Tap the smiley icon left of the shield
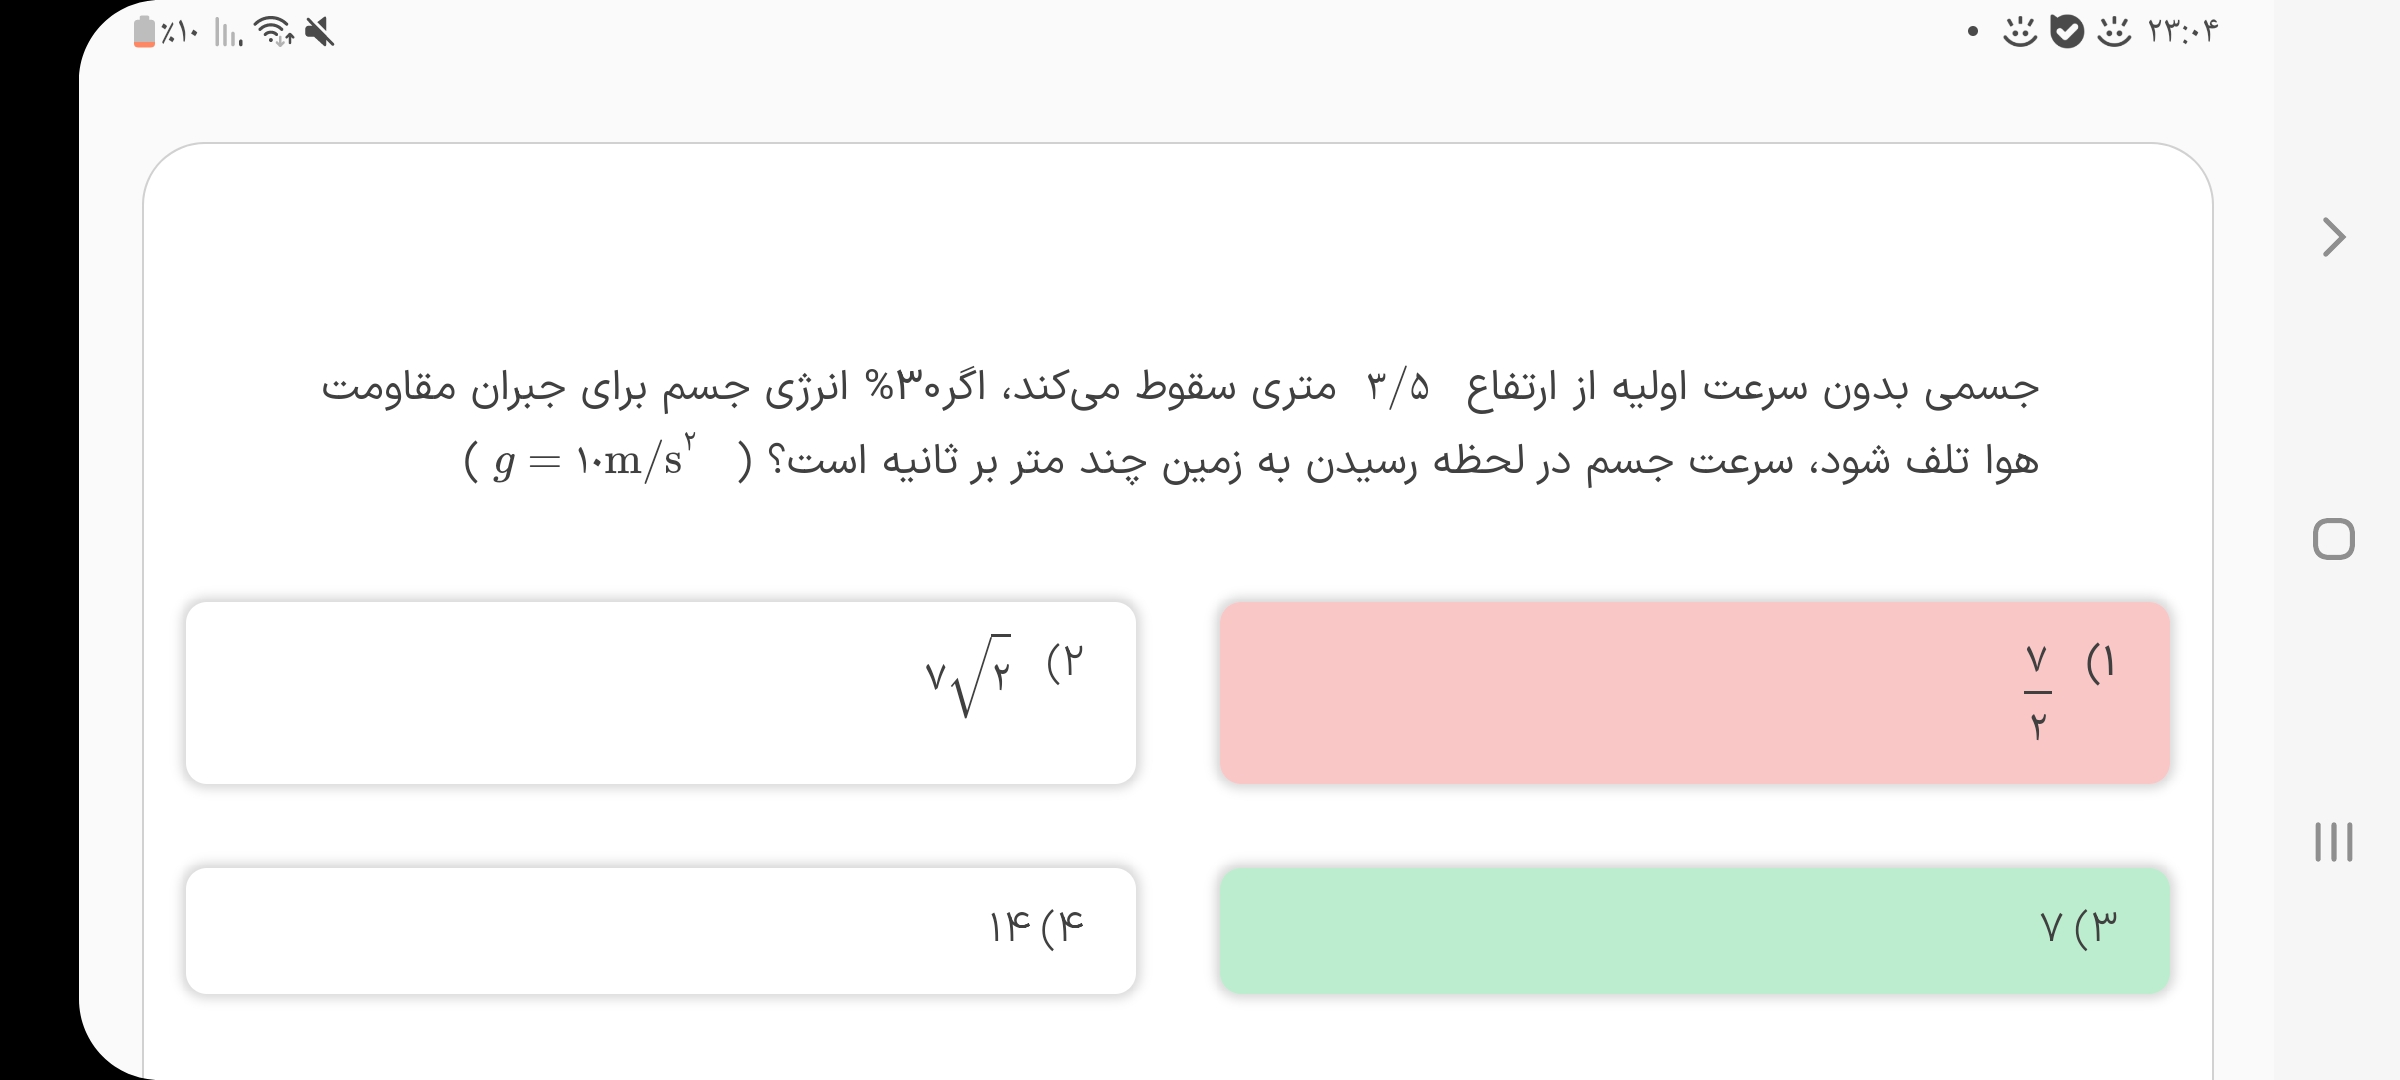Screen dimensions: 2400x1080 [2019, 32]
